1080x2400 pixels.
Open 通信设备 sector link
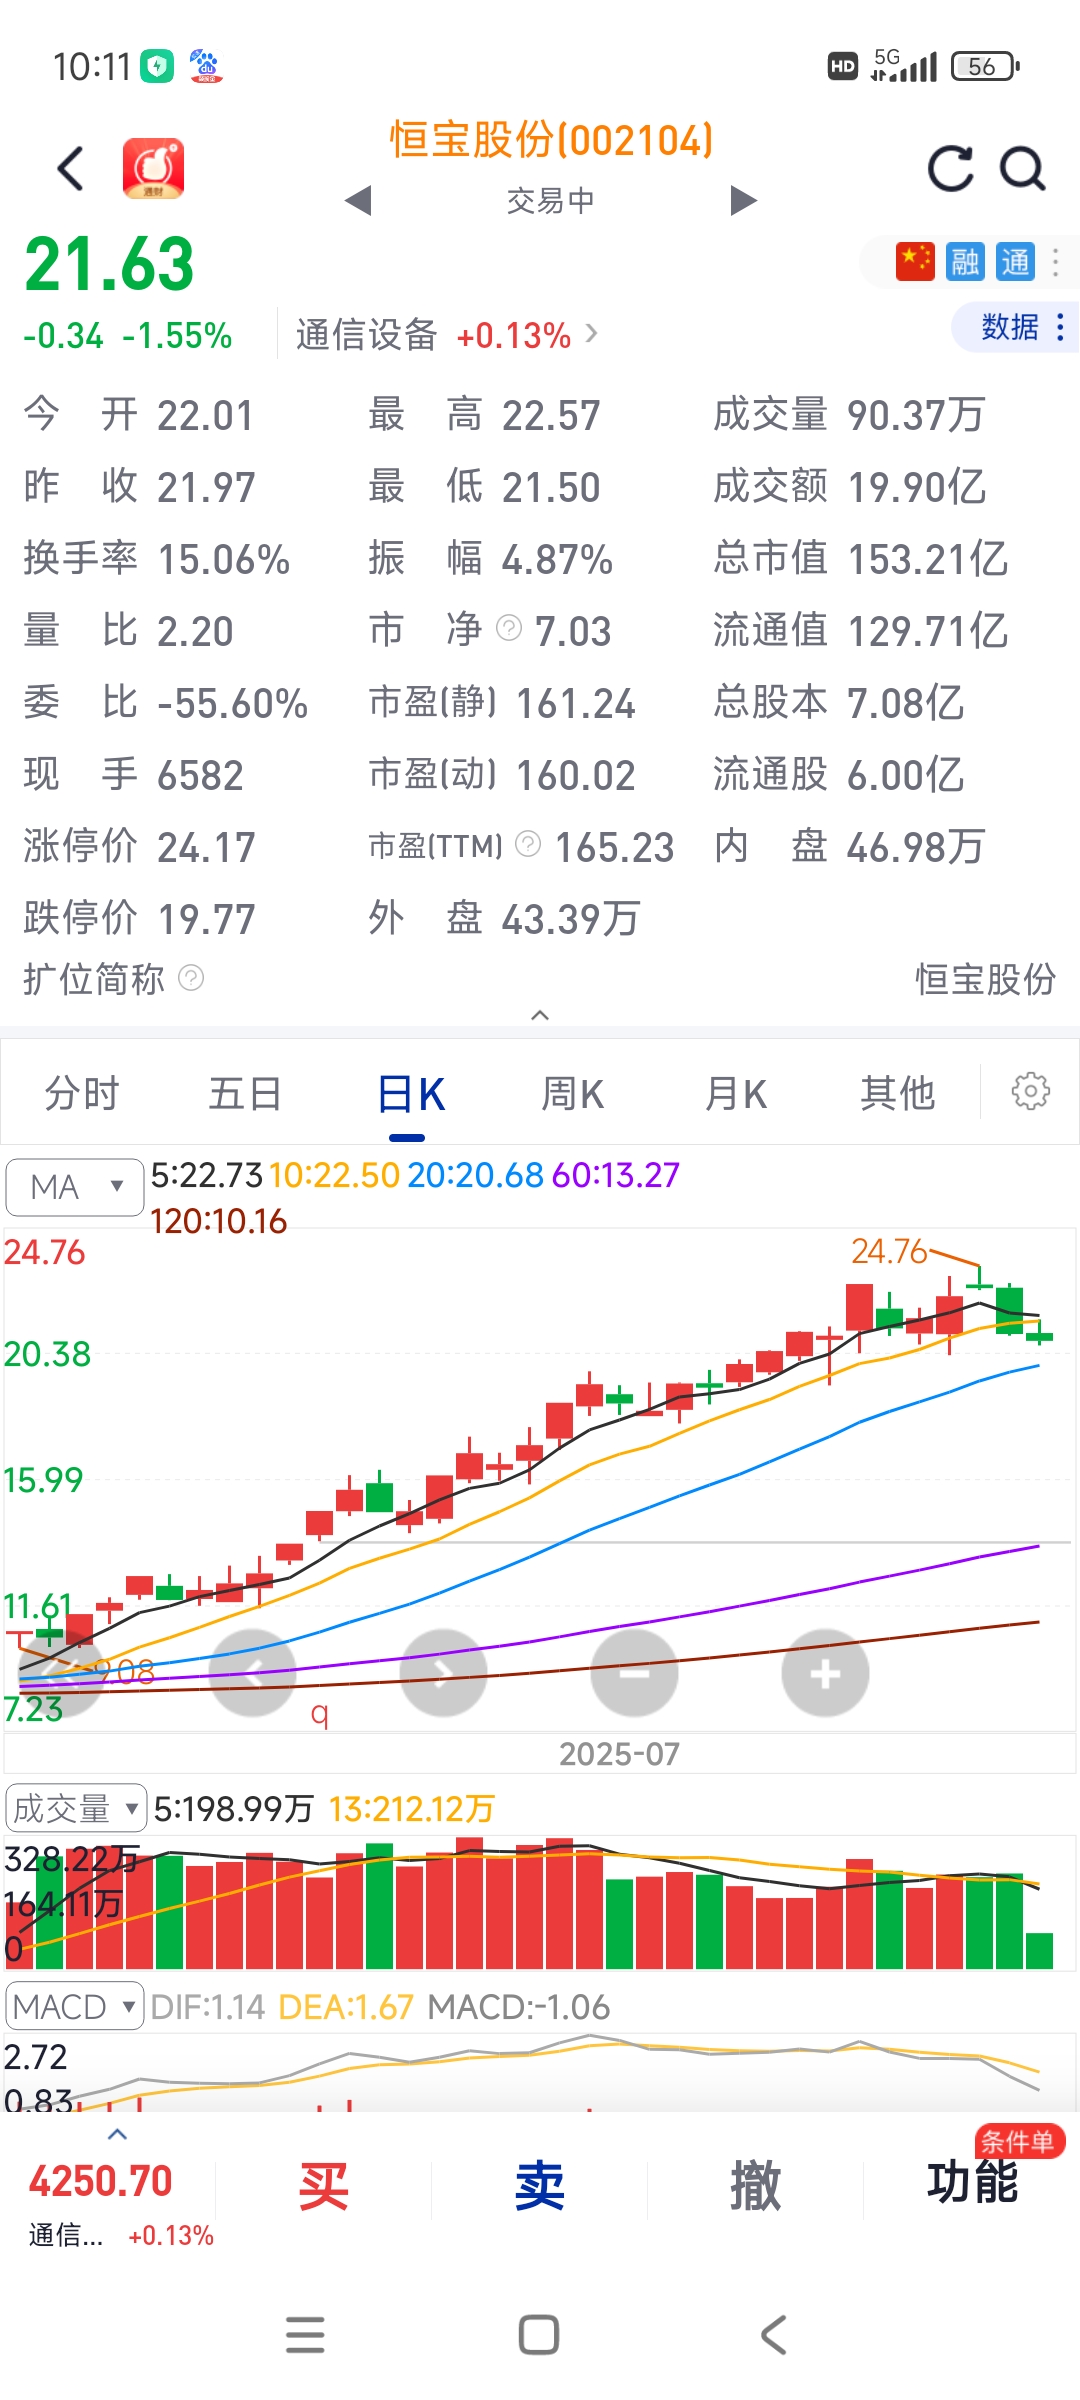click(447, 335)
